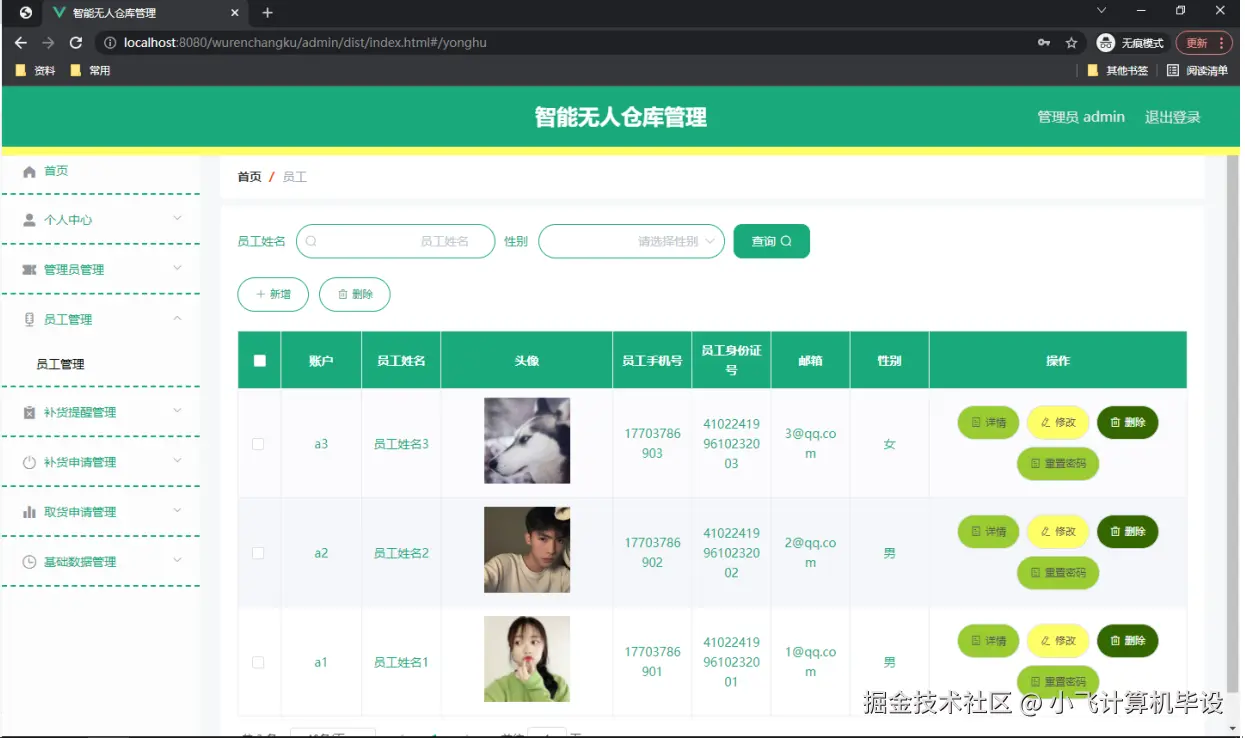Expand the 管理员管理 sidebar menu
The width and height of the screenshot is (1245, 738).
(177, 268)
